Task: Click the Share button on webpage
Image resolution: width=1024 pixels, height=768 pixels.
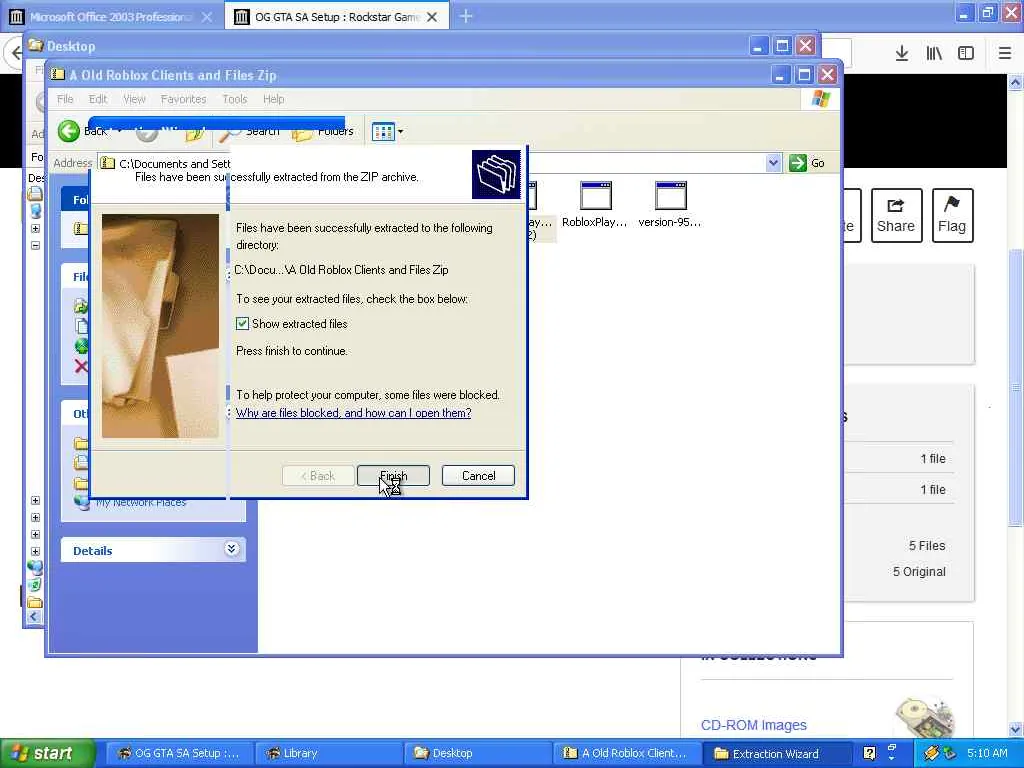Action: pyautogui.click(x=896, y=216)
